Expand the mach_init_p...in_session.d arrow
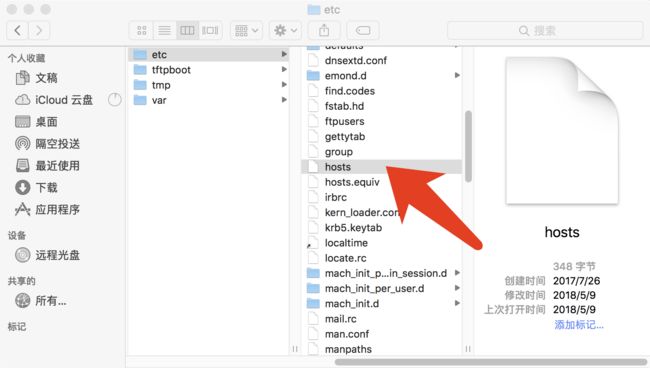 pos(457,273)
